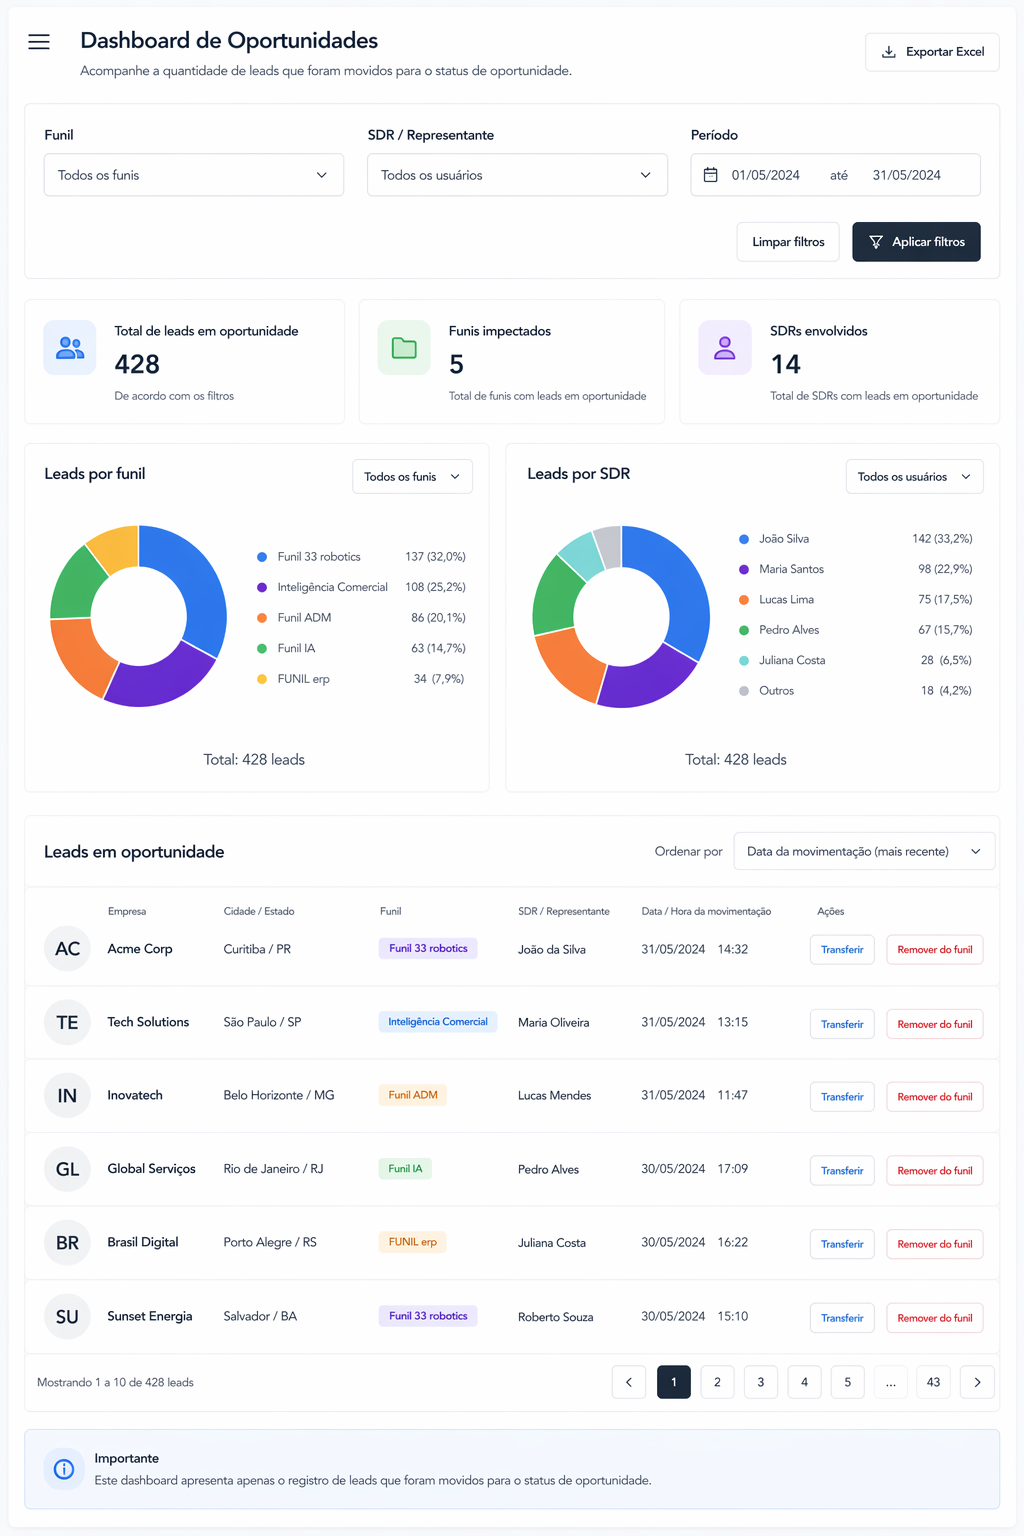Image resolution: width=1024 pixels, height=1536 pixels.
Task: Click Exportar Excel button
Action: [932, 52]
